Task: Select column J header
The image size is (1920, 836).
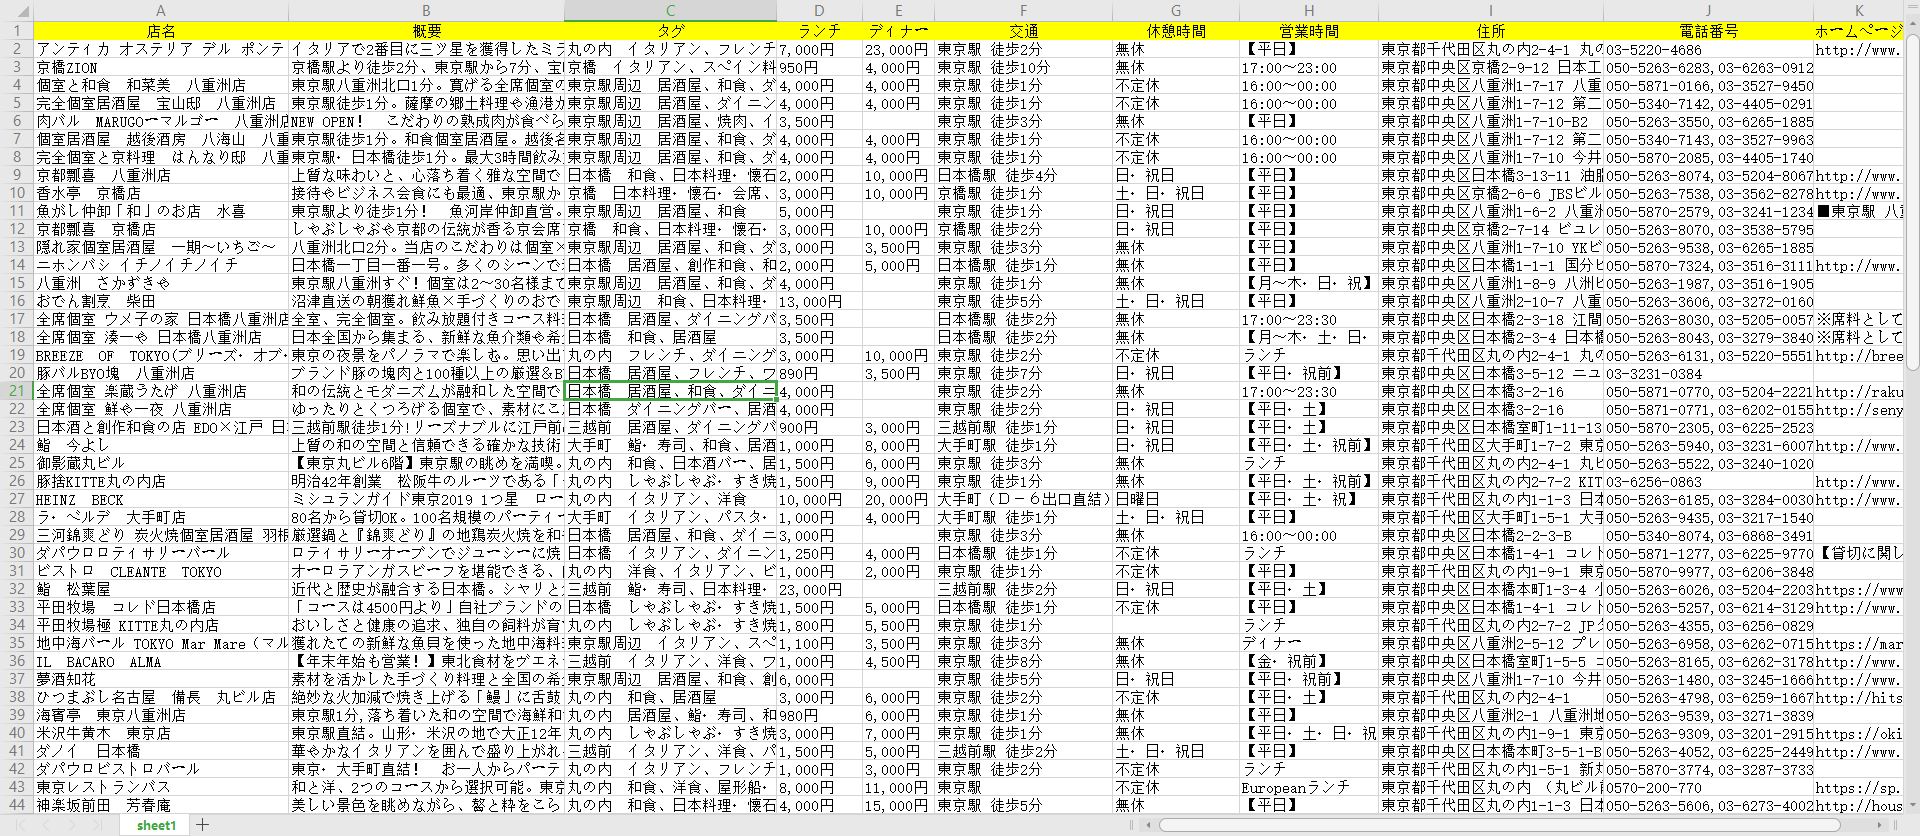Action: click(x=1708, y=11)
